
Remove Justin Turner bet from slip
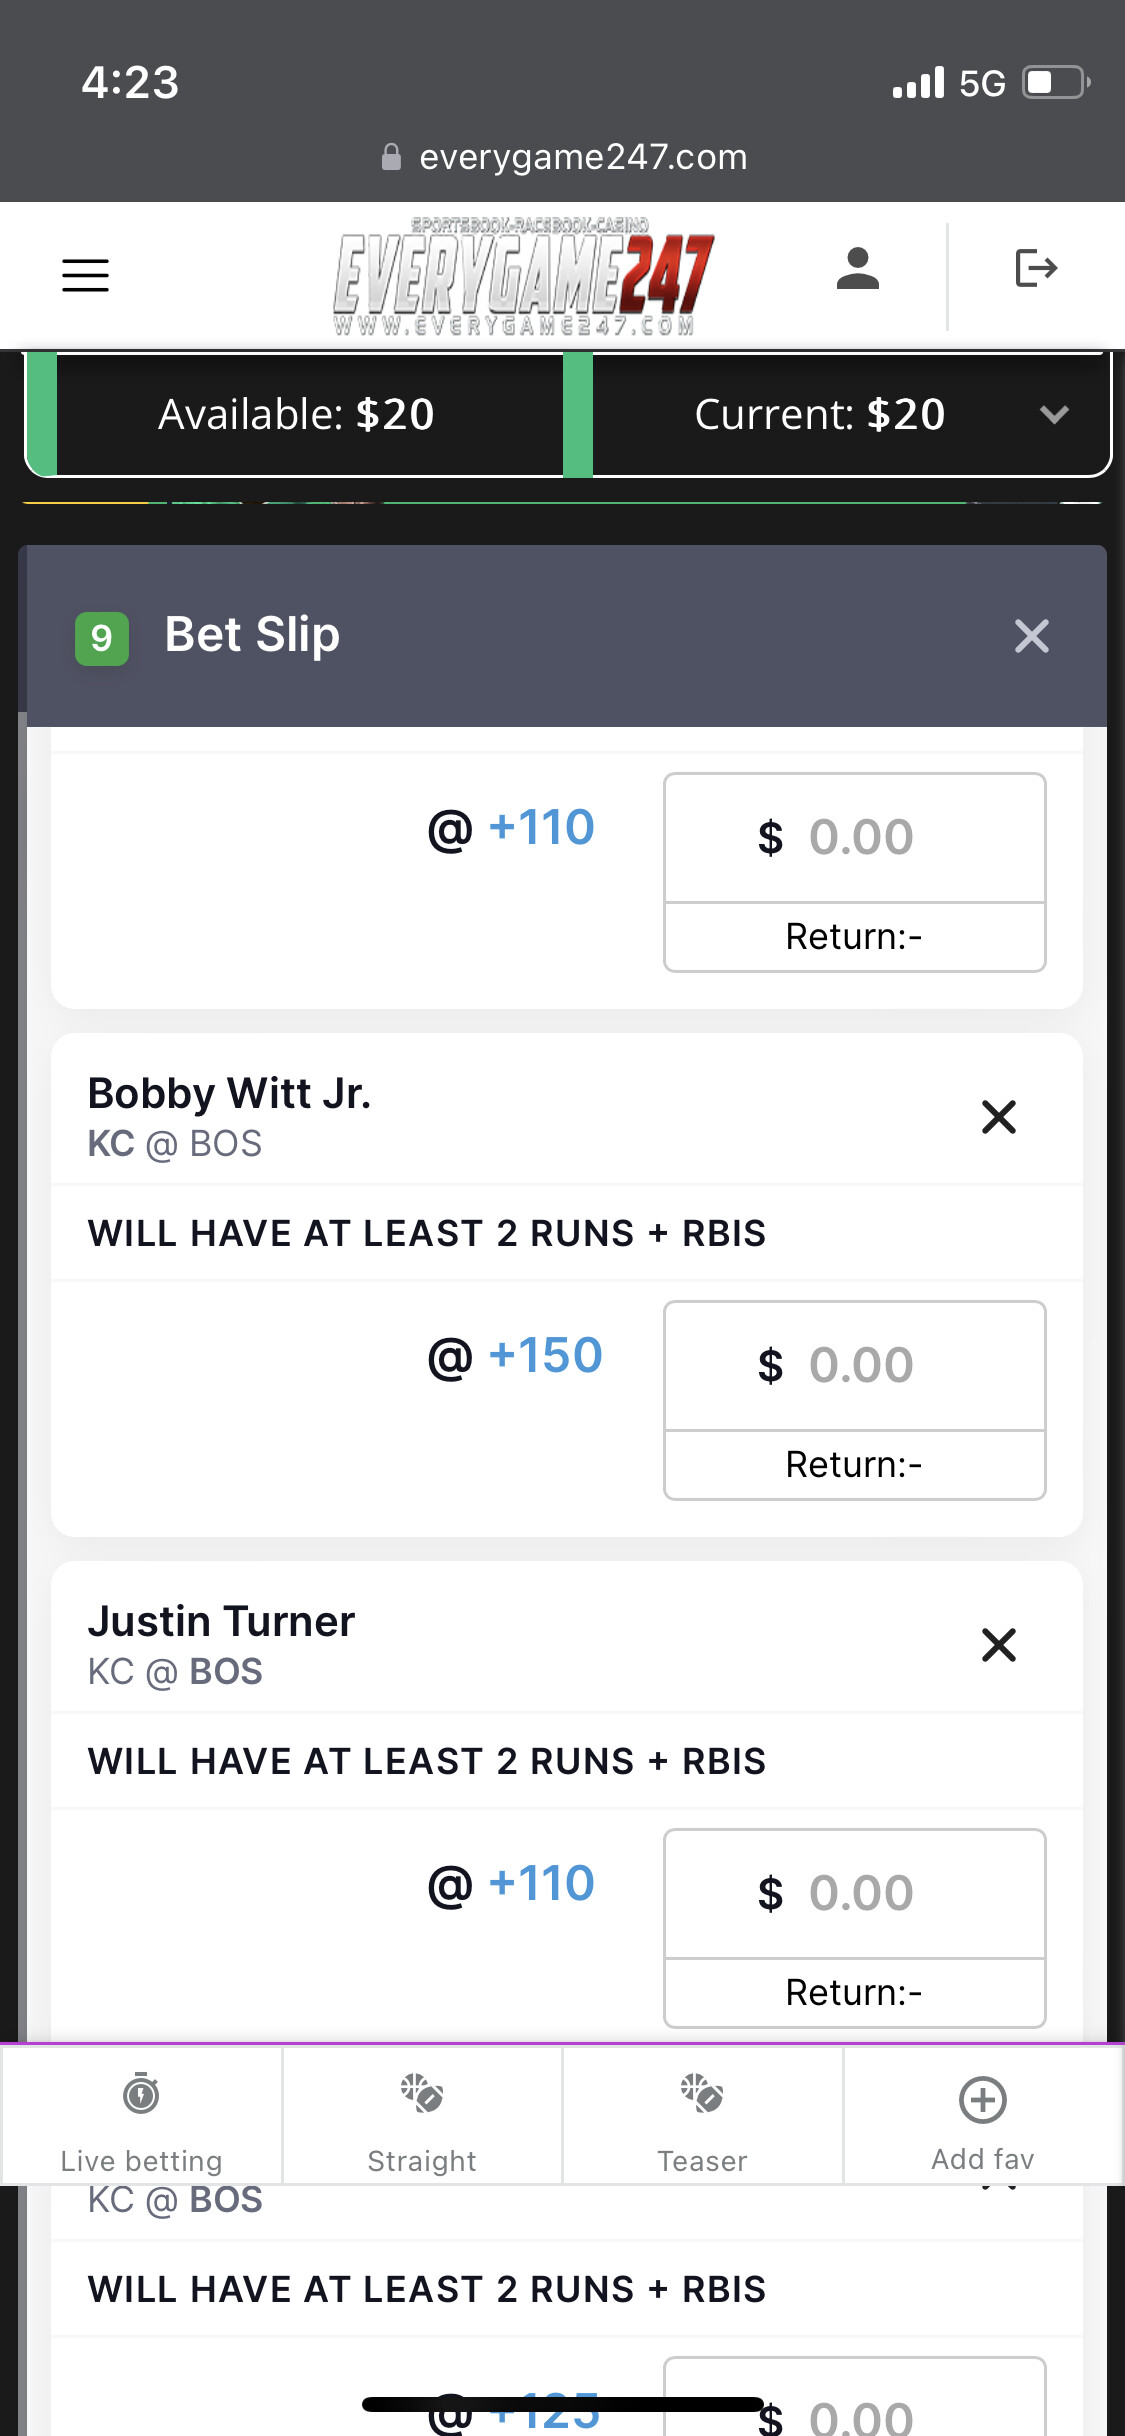click(998, 1645)
